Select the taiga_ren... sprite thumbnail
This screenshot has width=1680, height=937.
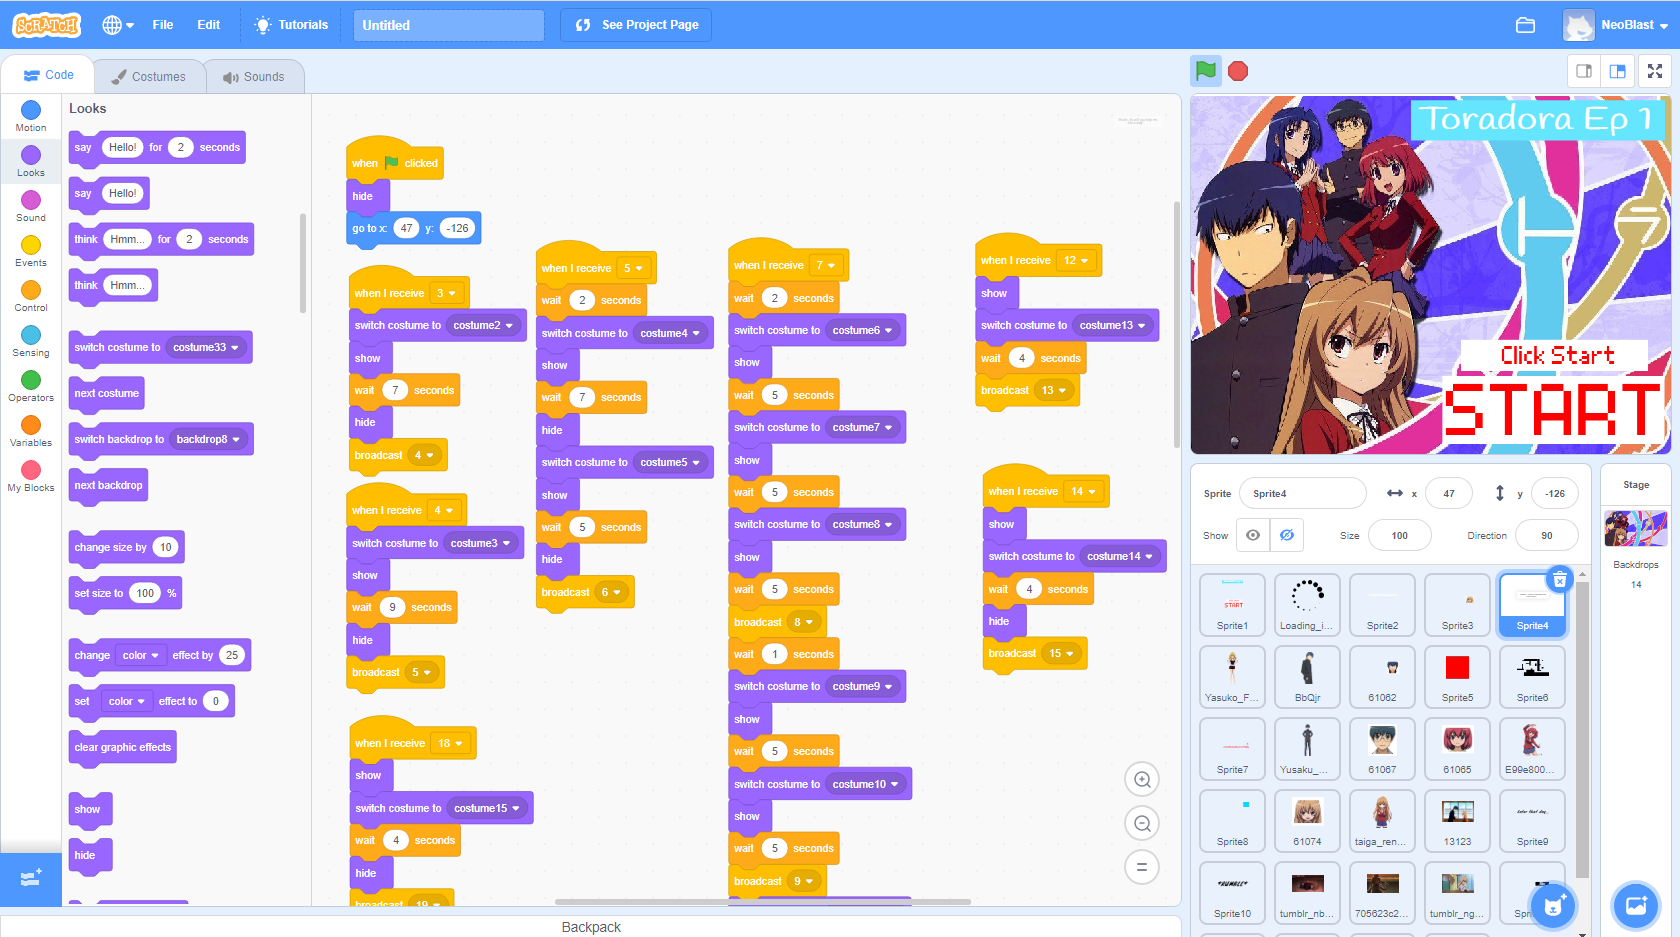pos(1382,821)
